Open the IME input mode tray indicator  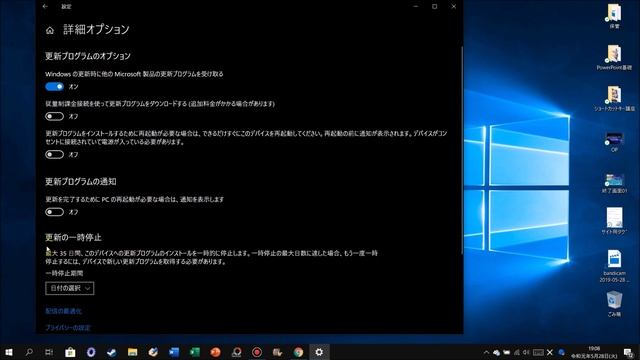click(x=550, y=352)
